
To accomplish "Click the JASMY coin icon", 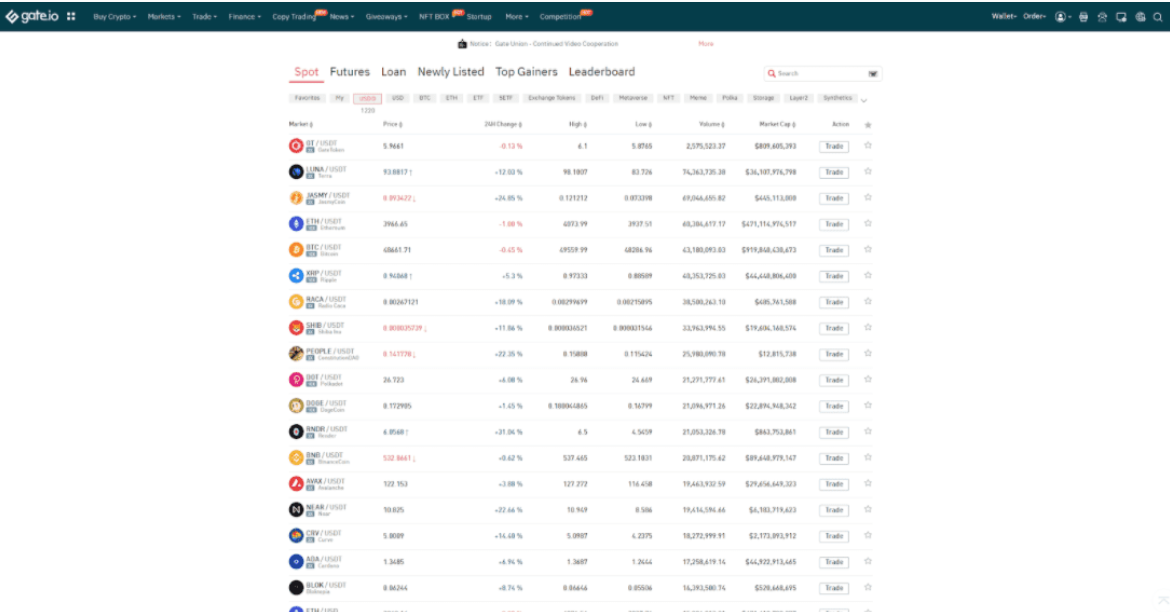I will tap(296, 198).
